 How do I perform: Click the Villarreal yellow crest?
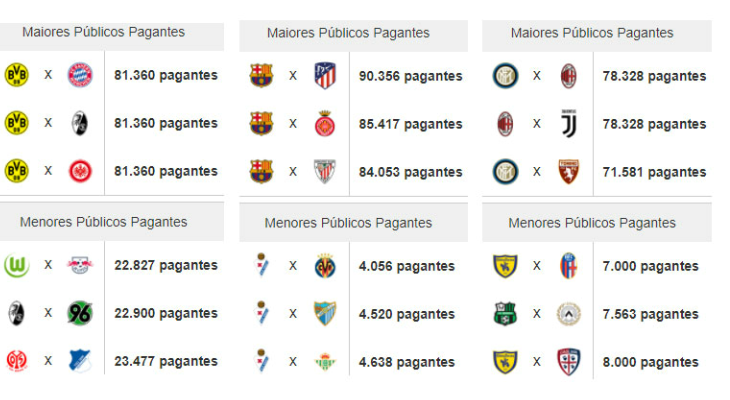pos(325,266)
